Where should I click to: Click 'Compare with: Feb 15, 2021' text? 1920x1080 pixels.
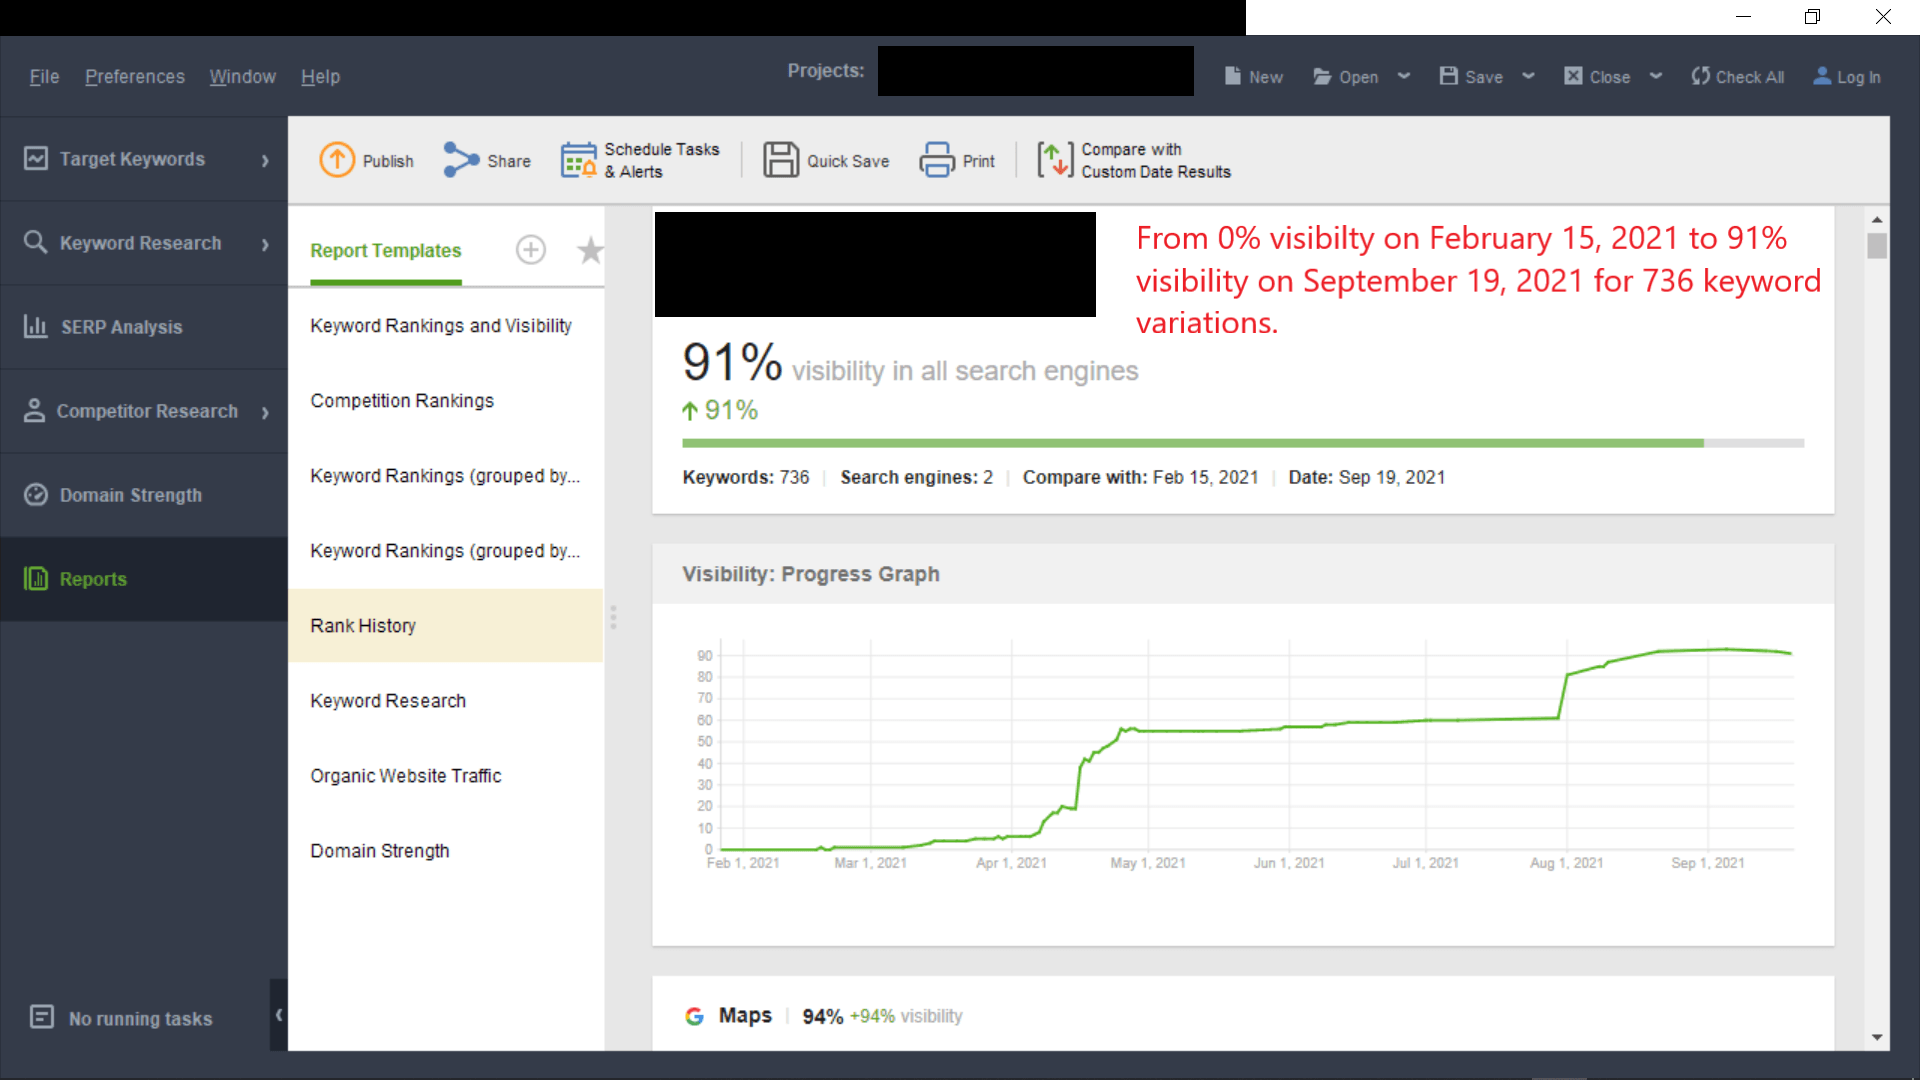(x=1141, y=478)
